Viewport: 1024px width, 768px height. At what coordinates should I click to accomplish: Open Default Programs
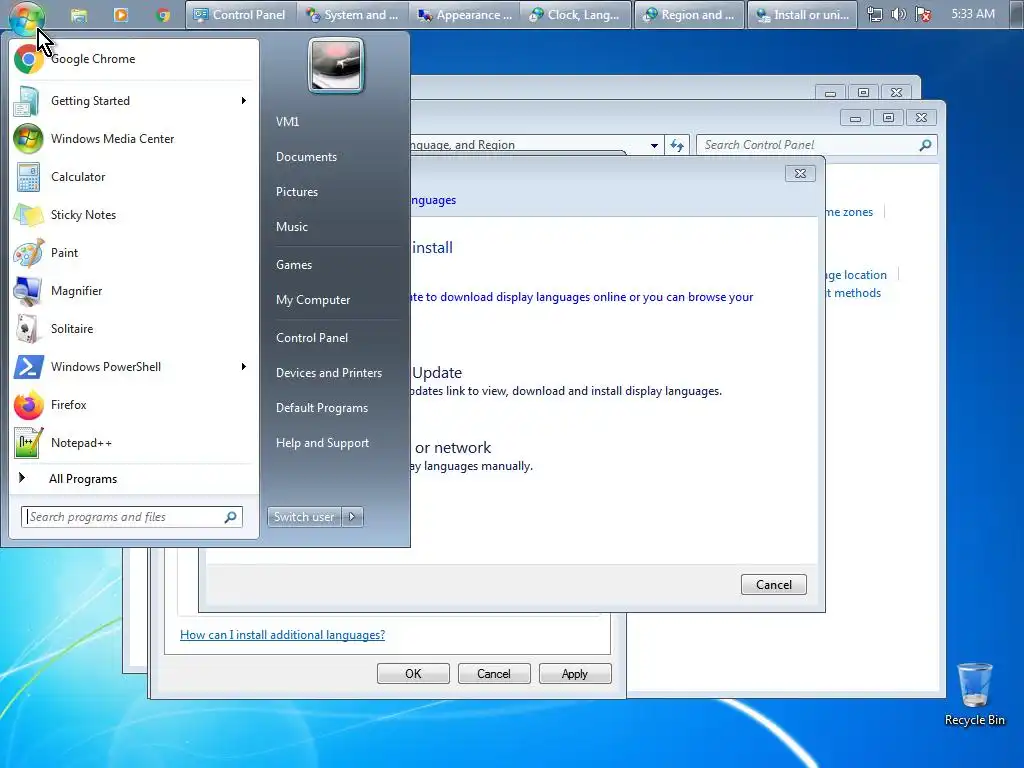(x=321, y=408)
